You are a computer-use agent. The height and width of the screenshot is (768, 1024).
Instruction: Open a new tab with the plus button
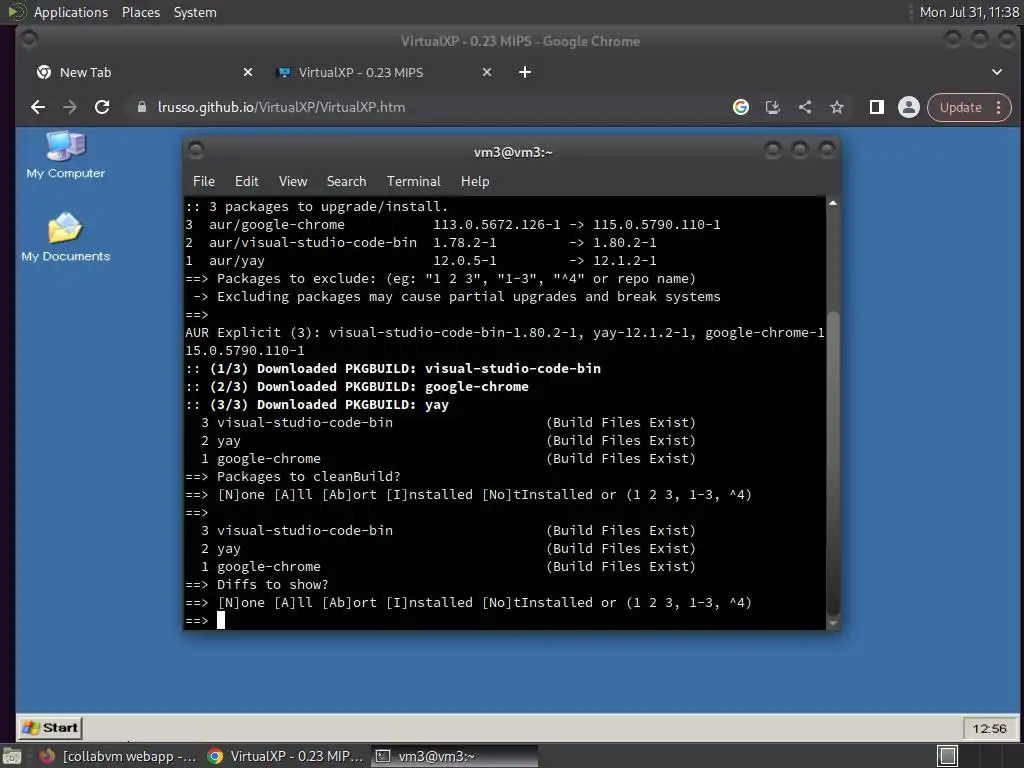(x=524, y=72)
